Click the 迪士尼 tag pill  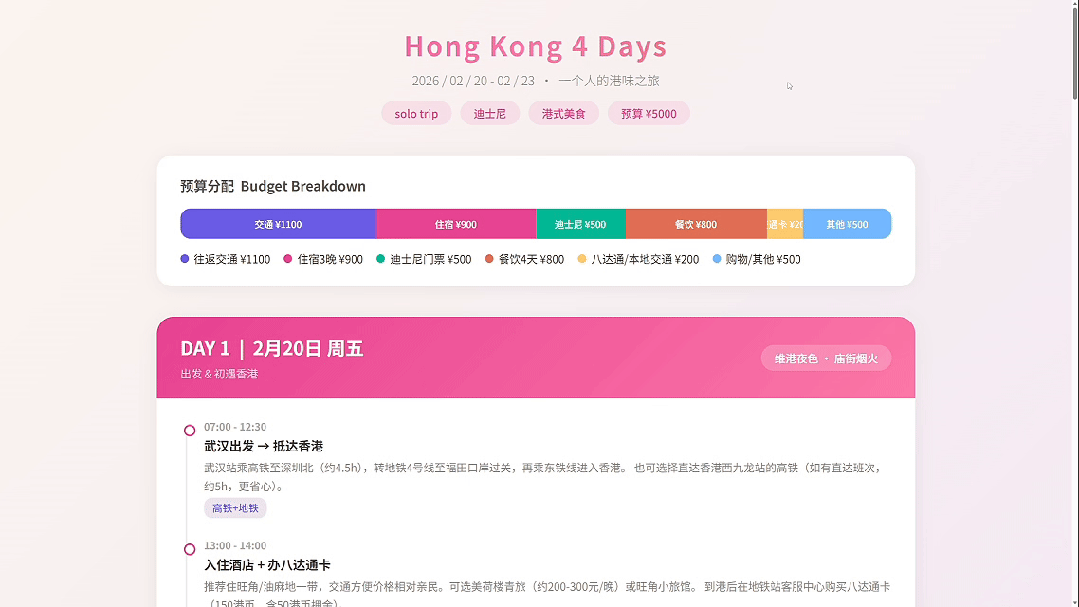(x=490, y=113)
